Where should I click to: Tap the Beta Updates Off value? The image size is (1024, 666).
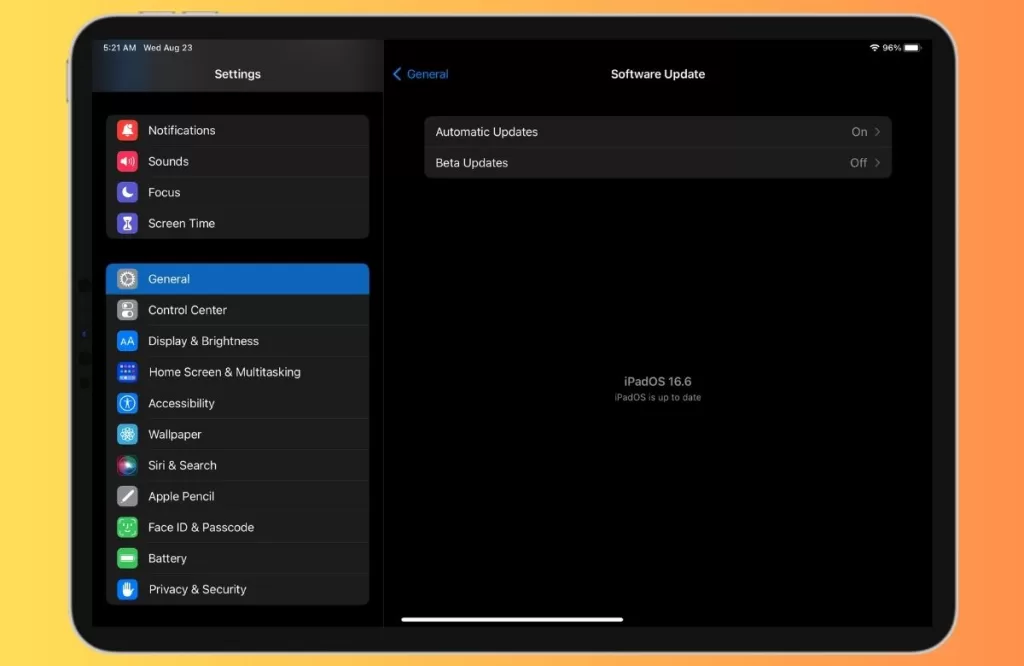coord(858,163)
